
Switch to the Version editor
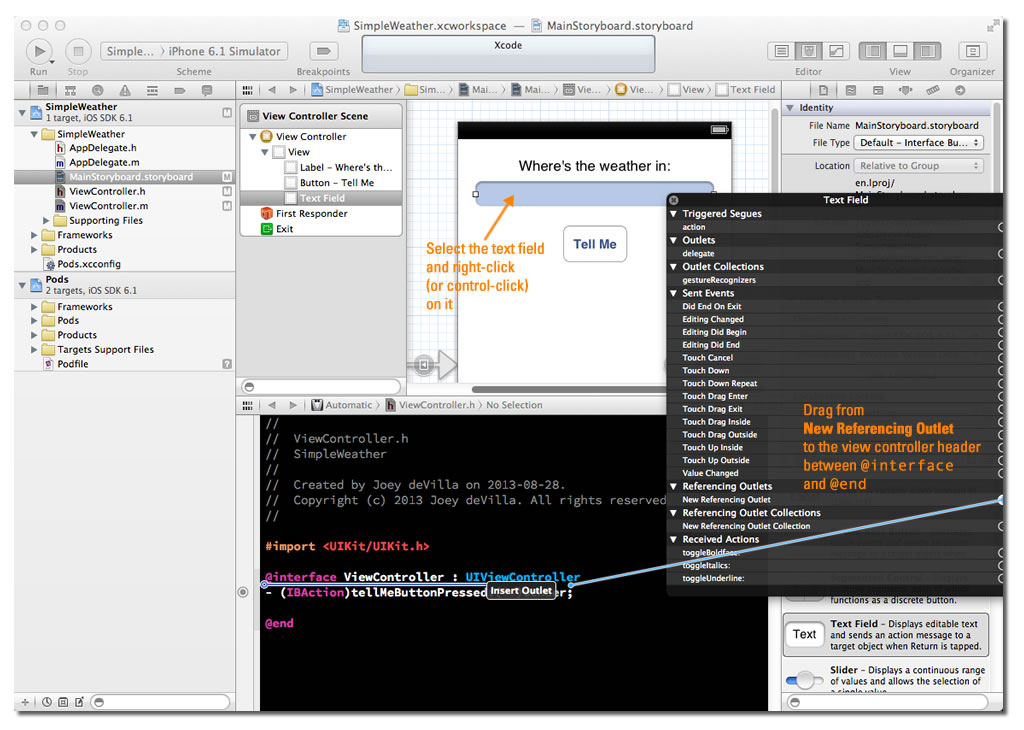click(836, 51)
